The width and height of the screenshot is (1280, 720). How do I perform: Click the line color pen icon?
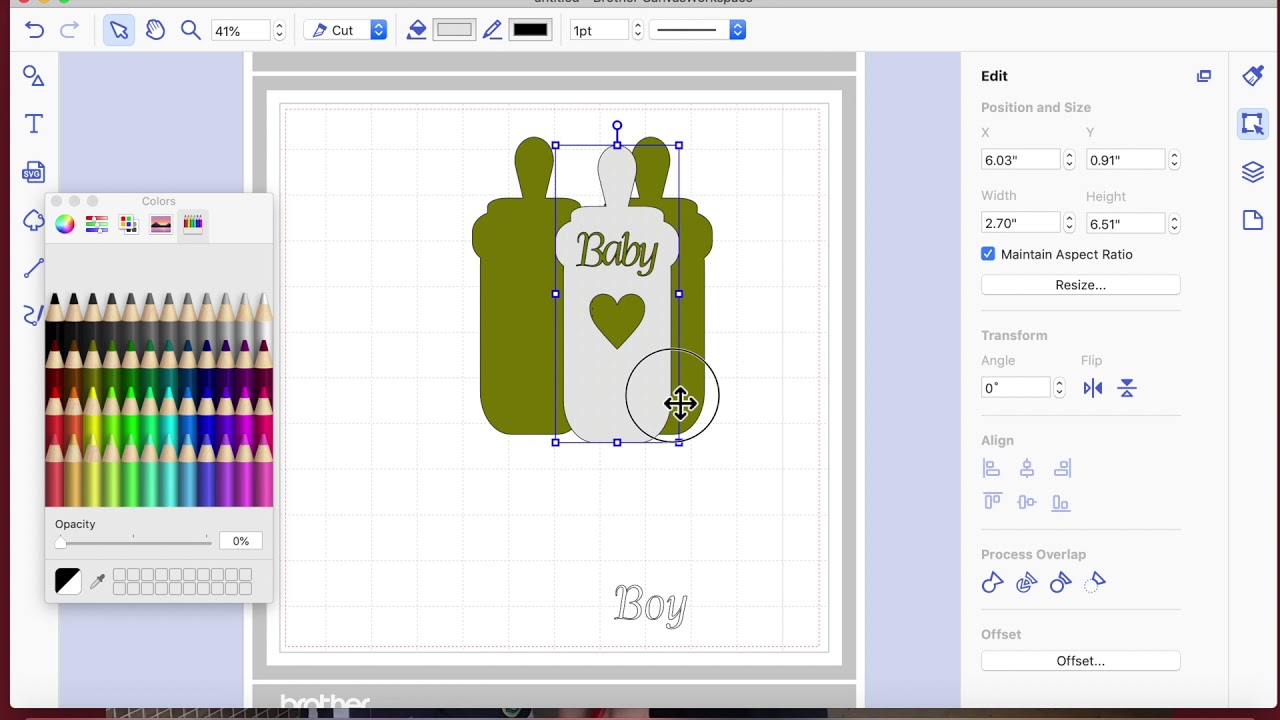pos(492,30)
